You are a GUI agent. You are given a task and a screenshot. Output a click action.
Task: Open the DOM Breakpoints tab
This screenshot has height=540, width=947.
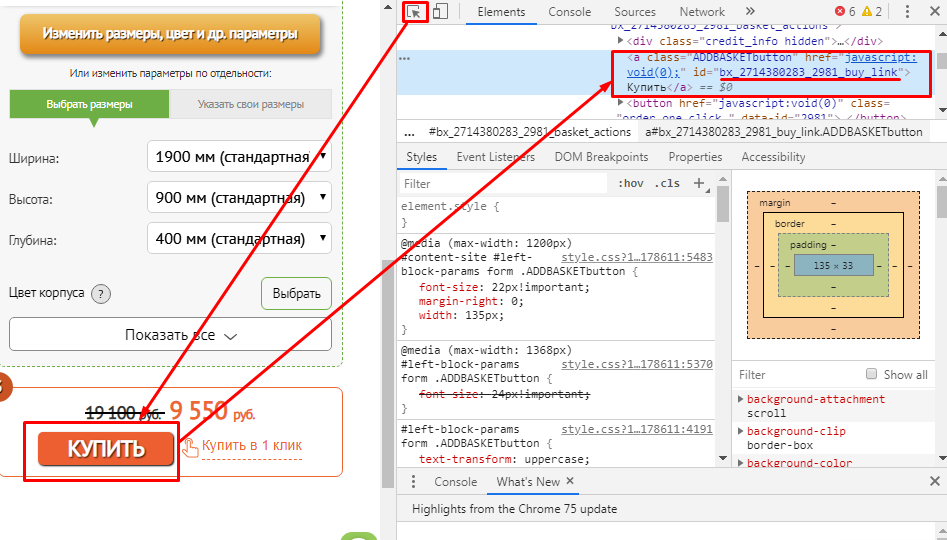pyautogui.click(x=602, y=157)
